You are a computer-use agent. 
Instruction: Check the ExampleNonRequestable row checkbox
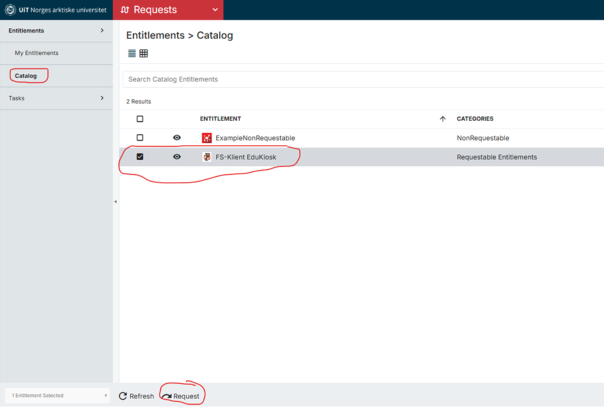pyautogui.click(x=140, y=138)
